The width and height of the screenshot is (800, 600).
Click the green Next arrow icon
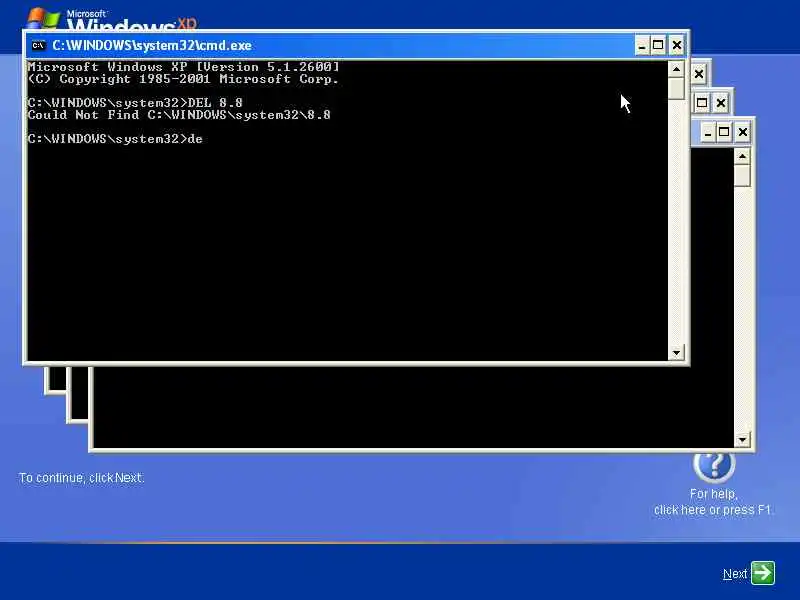point(763,573)
